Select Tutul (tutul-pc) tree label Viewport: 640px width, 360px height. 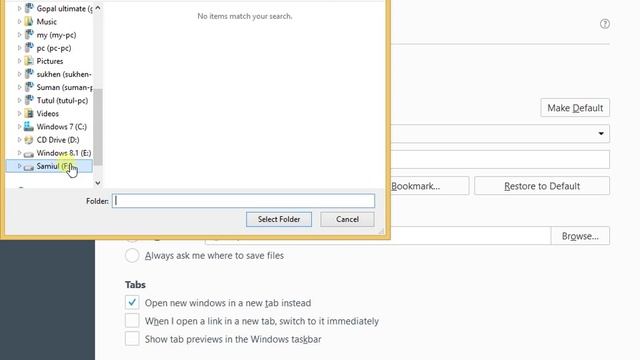[x=62, y=100]
